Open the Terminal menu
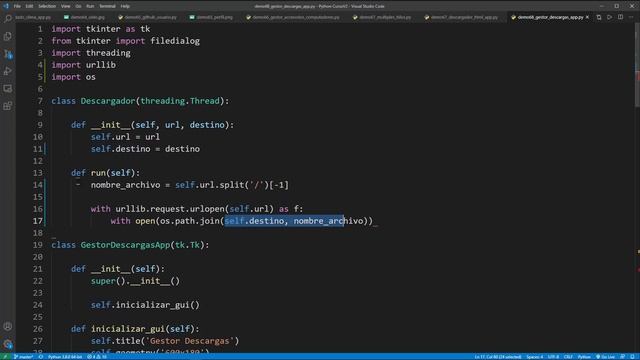This screenshot has height=360, width=640. pyautogui.click(x=107, y=6)
